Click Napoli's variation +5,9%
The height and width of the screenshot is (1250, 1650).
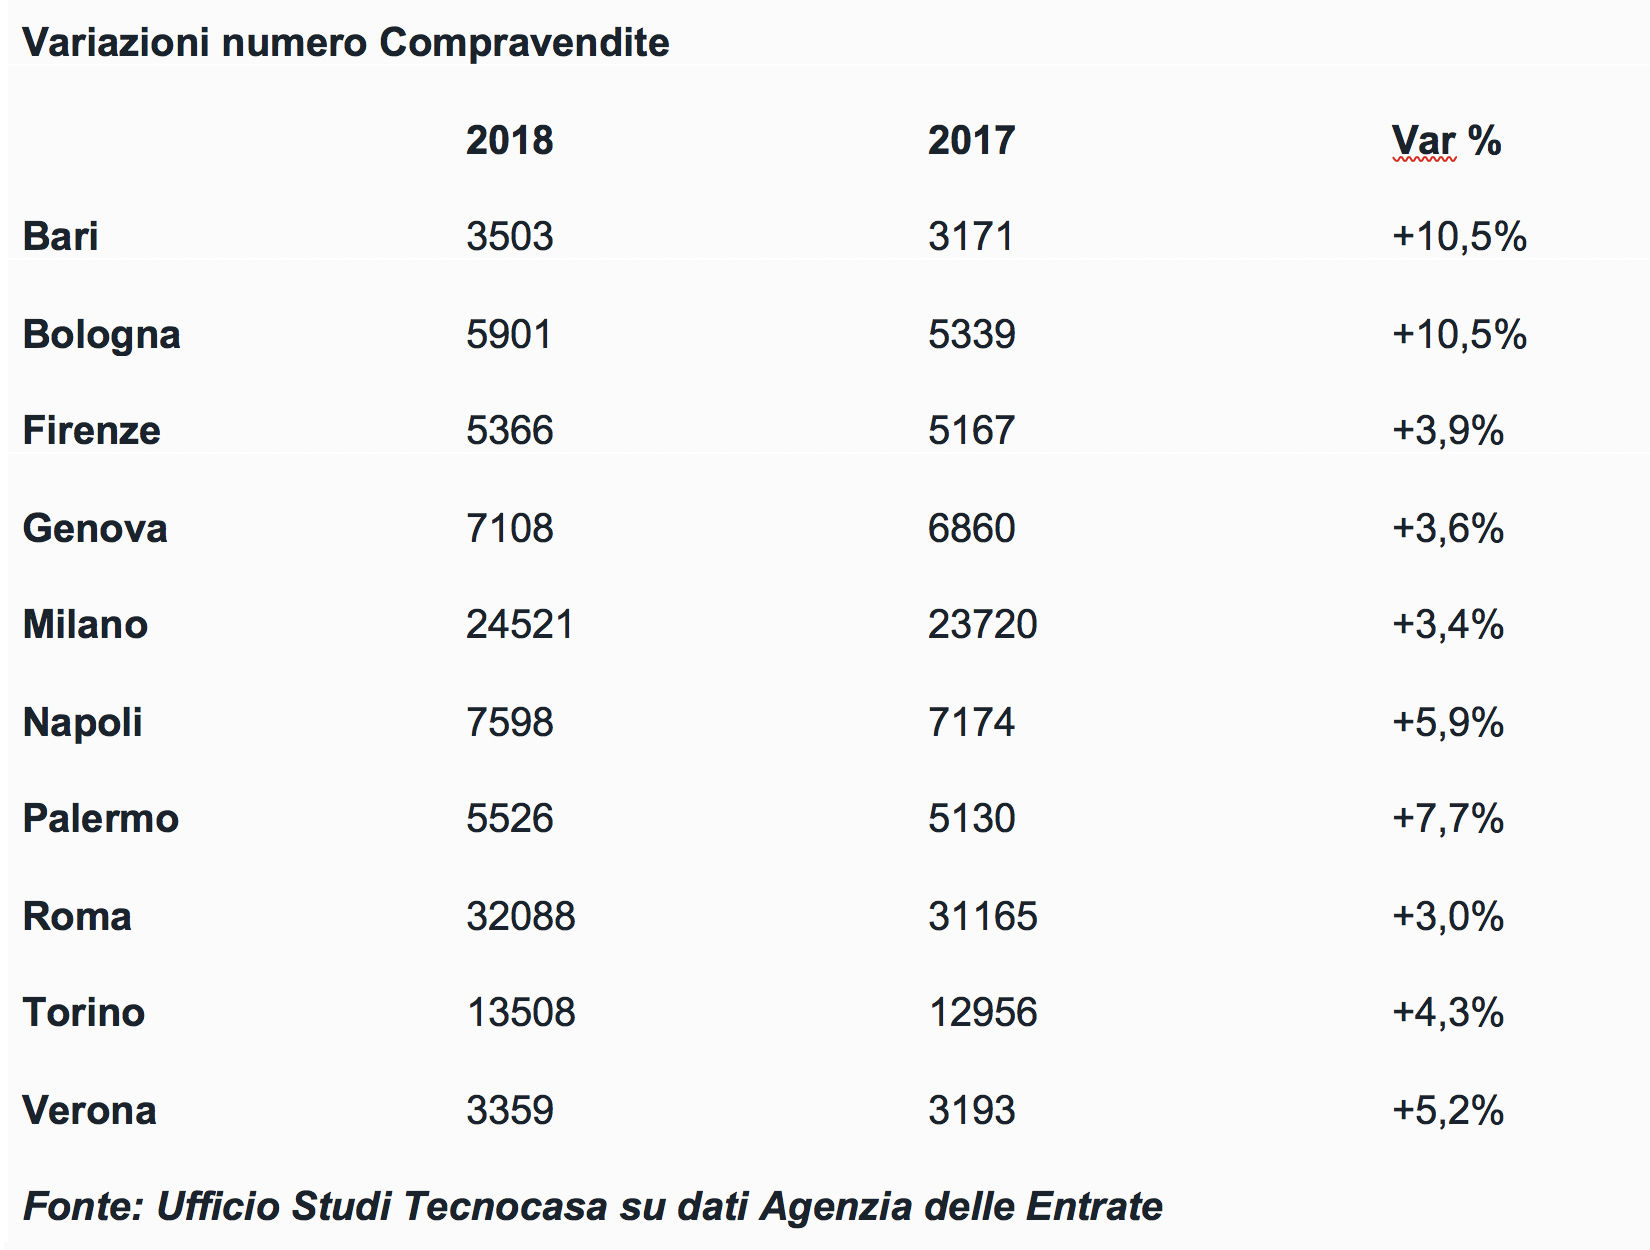(x=1448, y=722)
